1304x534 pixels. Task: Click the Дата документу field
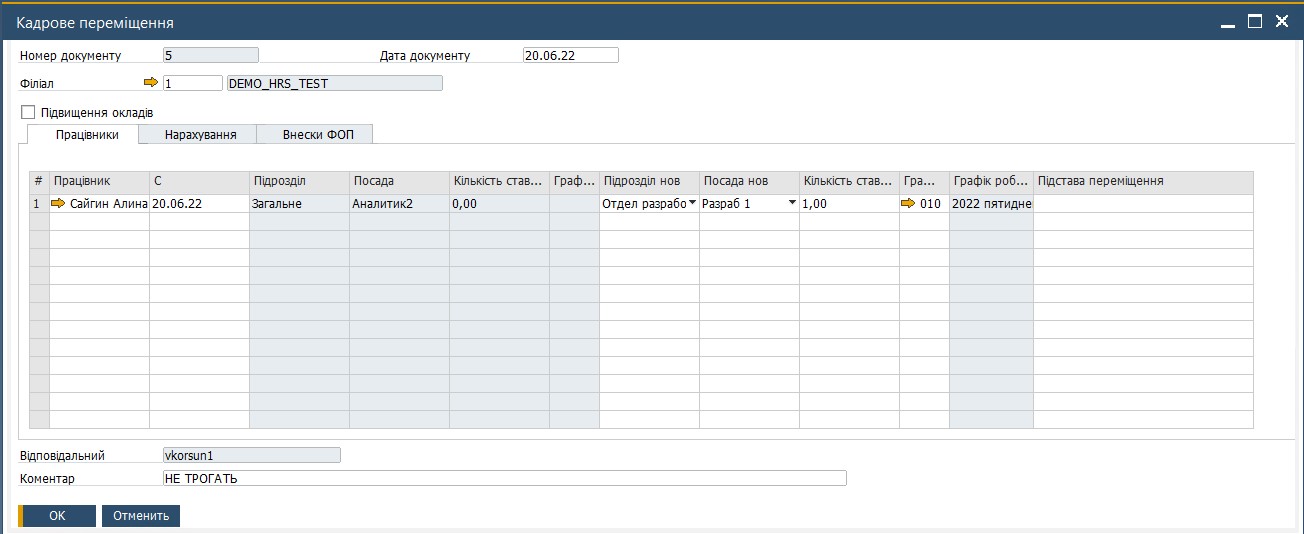[x=571, y=55]
